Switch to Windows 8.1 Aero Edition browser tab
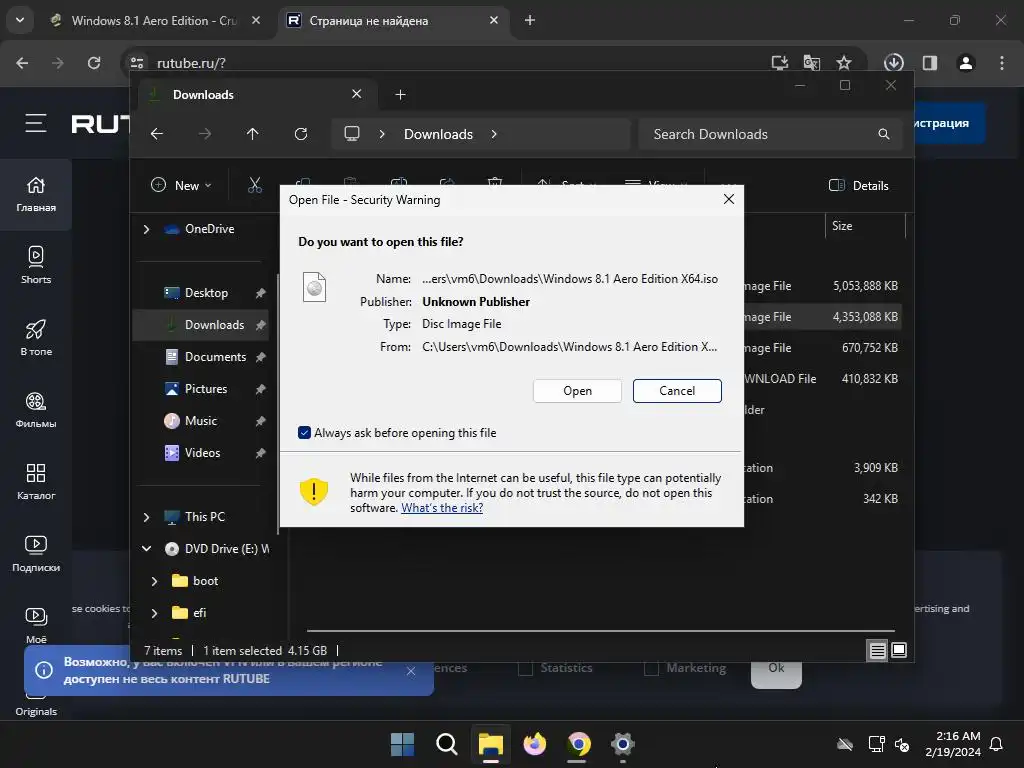 153,21
